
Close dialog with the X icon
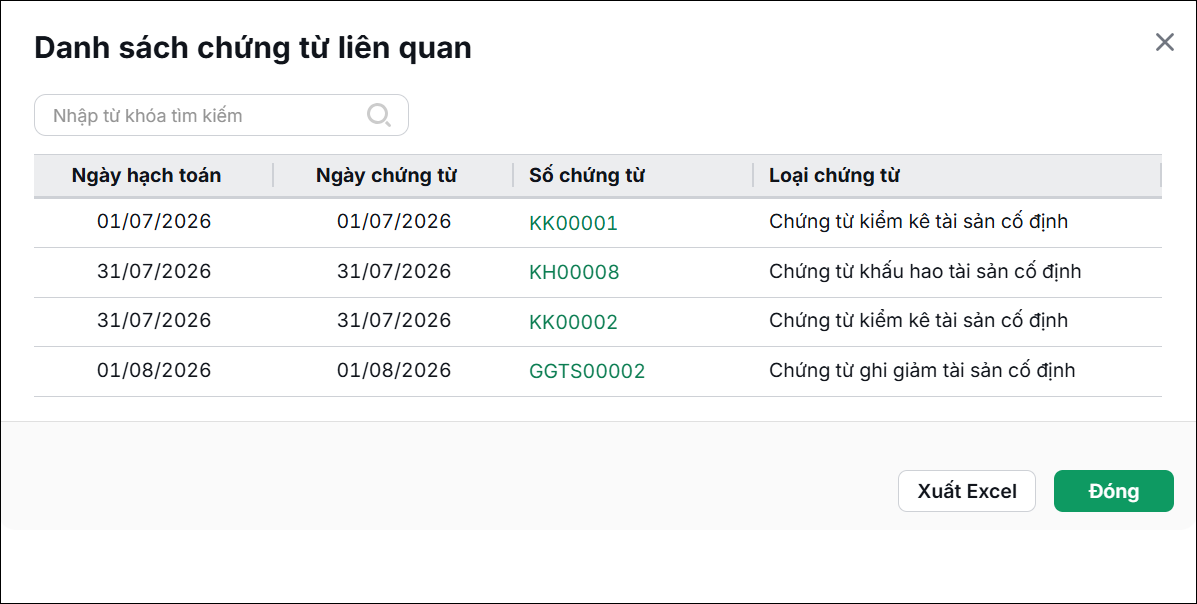1164,42
